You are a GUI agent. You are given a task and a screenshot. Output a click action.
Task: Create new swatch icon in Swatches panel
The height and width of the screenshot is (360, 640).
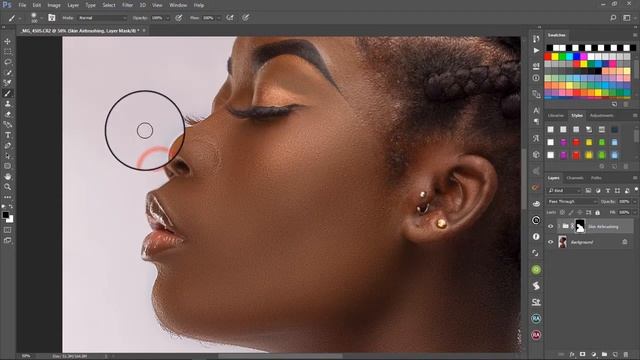click(x=615, y=104)
